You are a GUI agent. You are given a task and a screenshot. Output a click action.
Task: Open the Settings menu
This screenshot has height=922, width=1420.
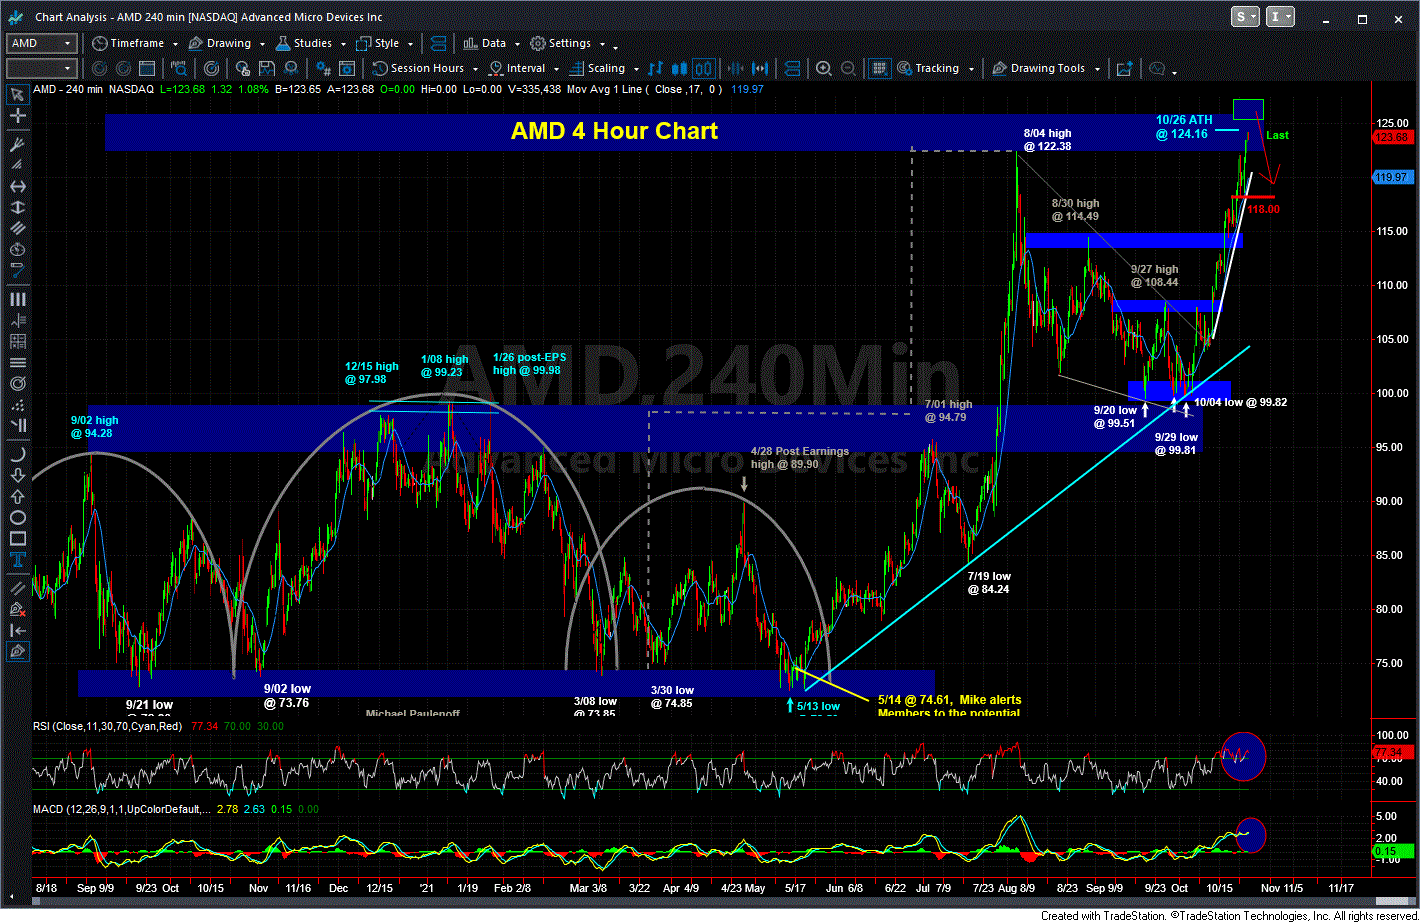560,43
